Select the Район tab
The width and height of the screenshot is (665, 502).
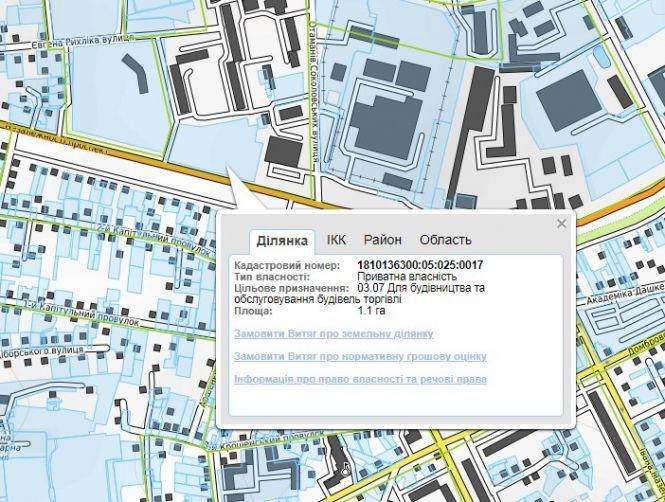pyautogui.click(x=382, y=240)
